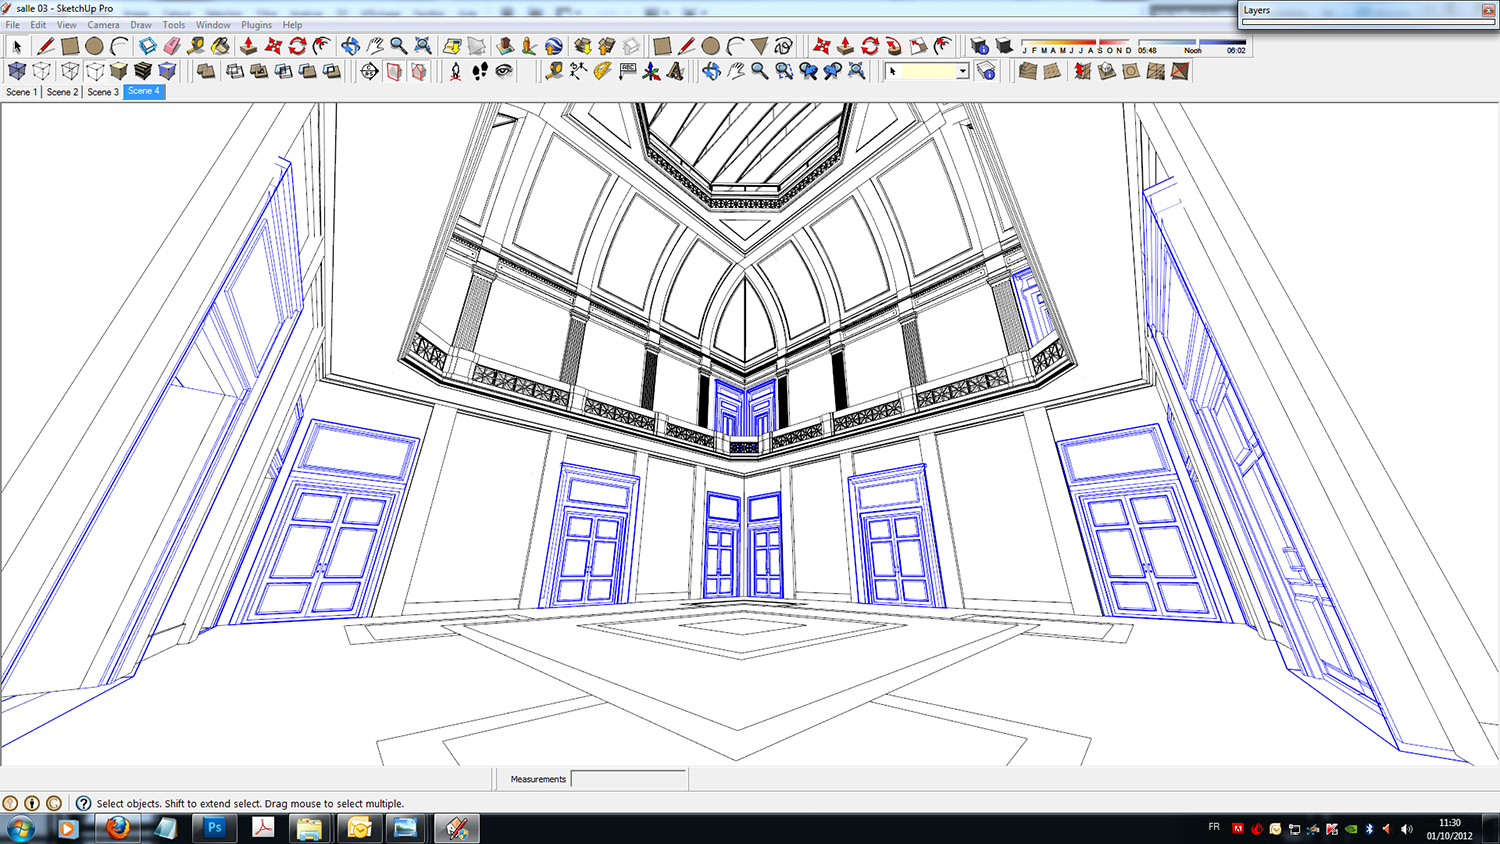Click the Measurements input box

(628, 779)
